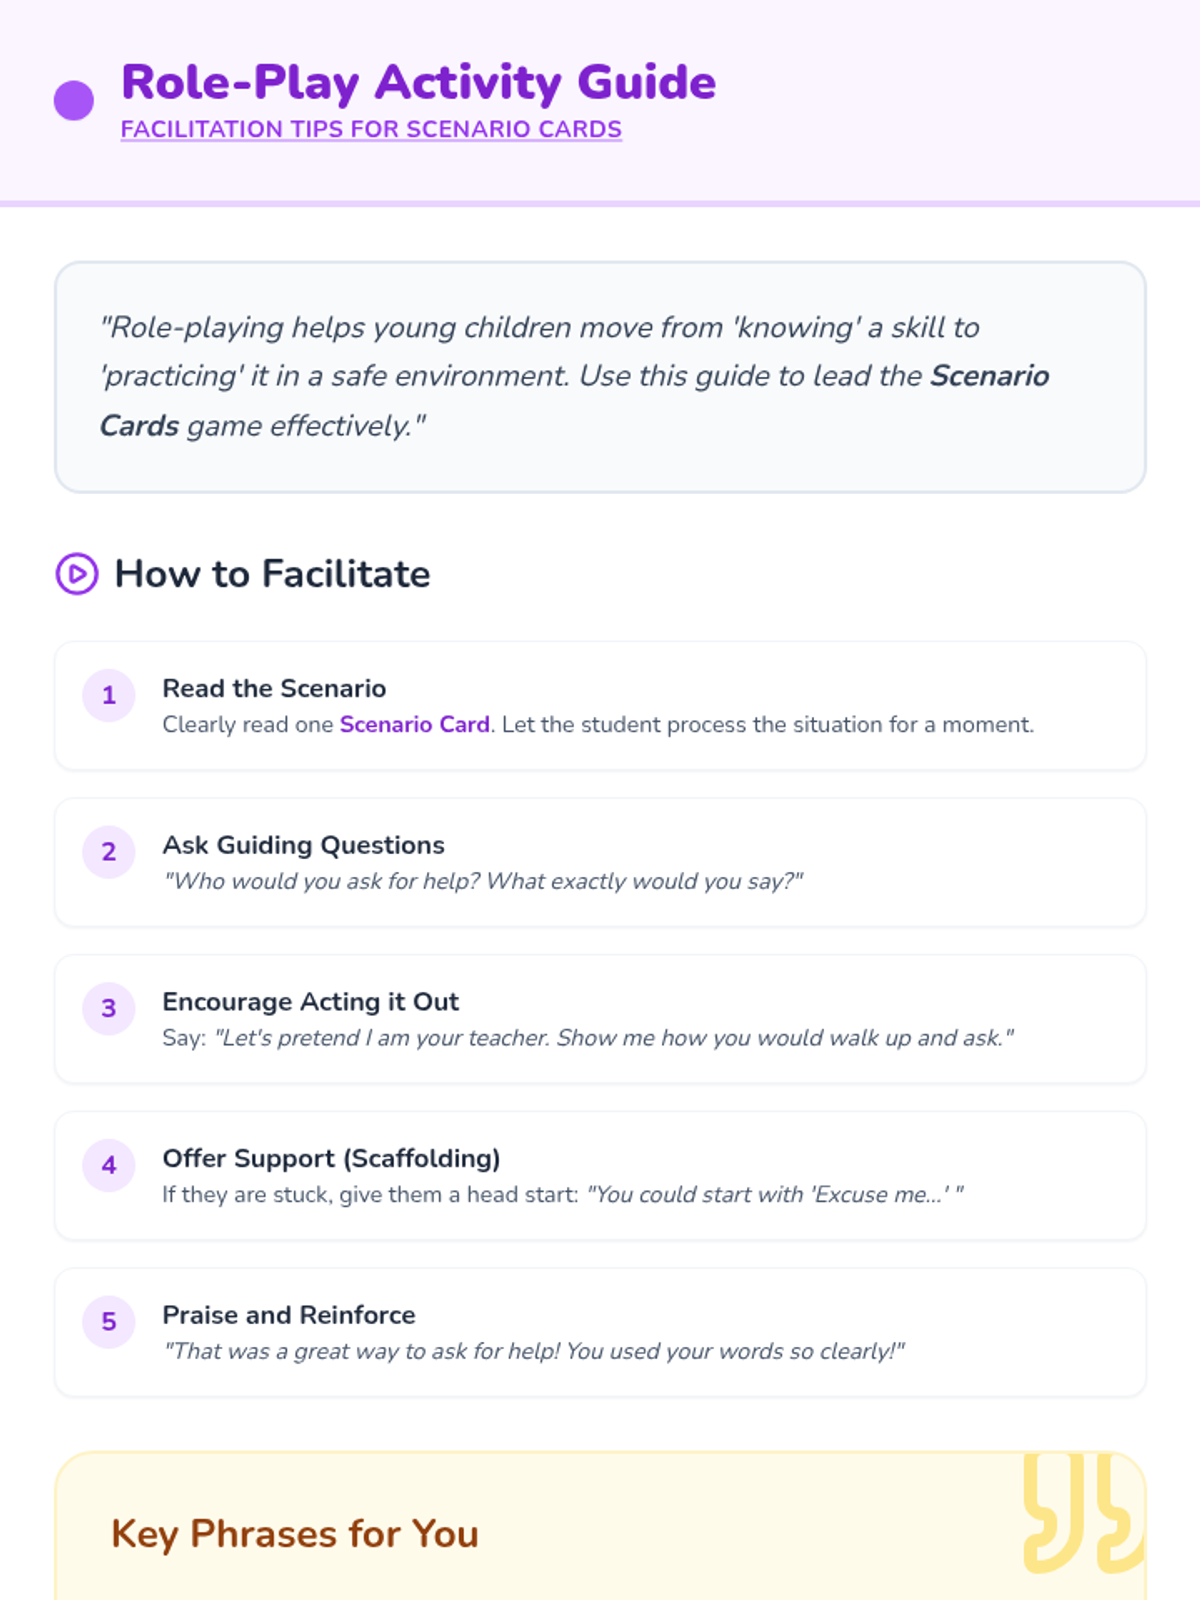Click the purple circle beside the title
Viewport: 1200px width, 1600px height.
[x=74, y=101]
